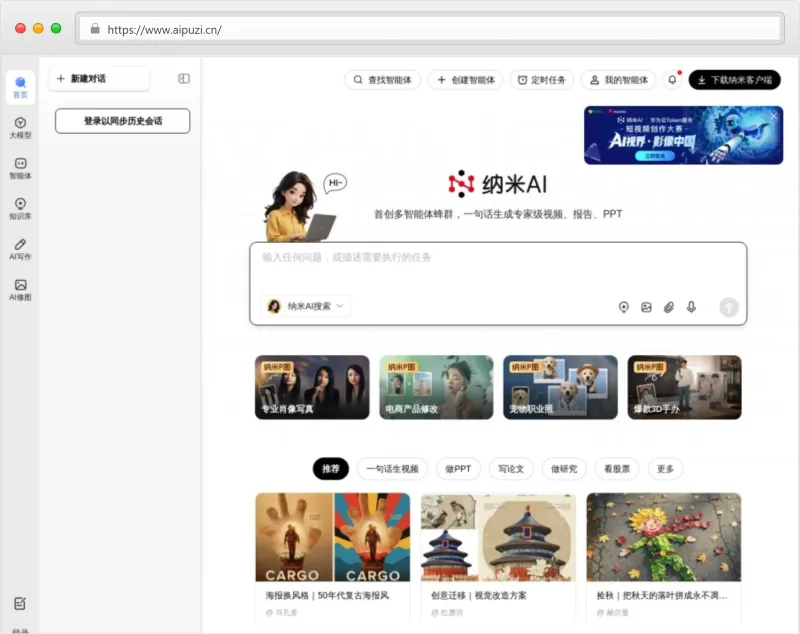This screenshot has width=800, height=634.
Task: Select the 做PPT tab
Action: [458, 469]
